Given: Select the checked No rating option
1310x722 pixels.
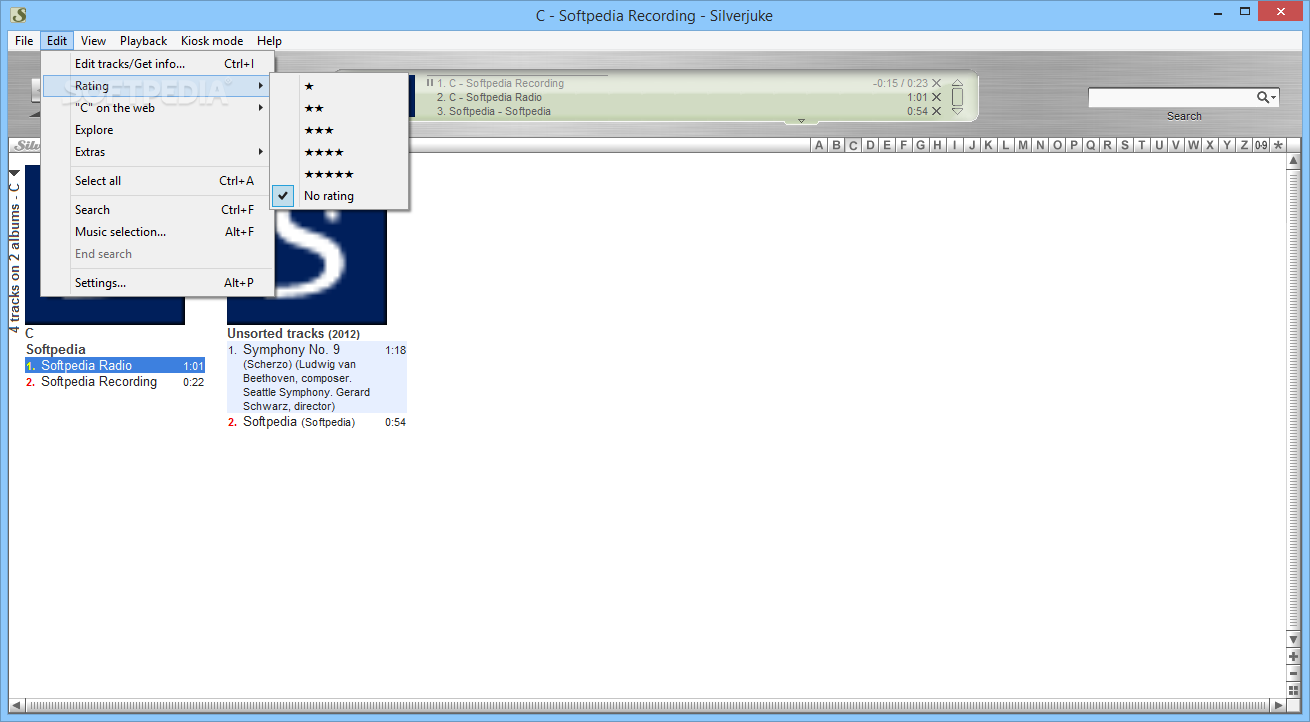Looking at the screenshot, I should coord(339,196).
